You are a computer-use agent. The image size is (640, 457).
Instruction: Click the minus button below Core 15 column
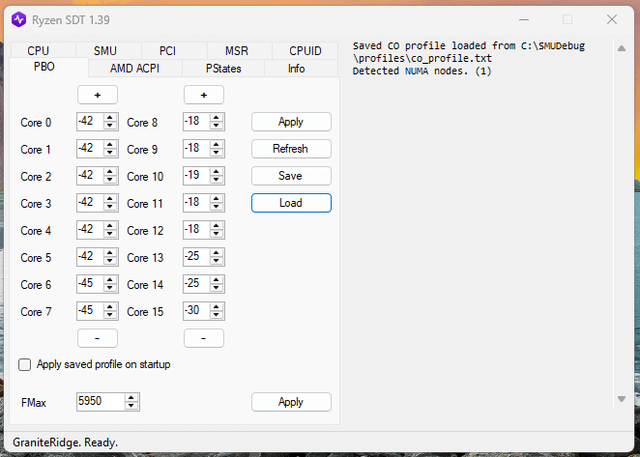(x=204, y=338)
